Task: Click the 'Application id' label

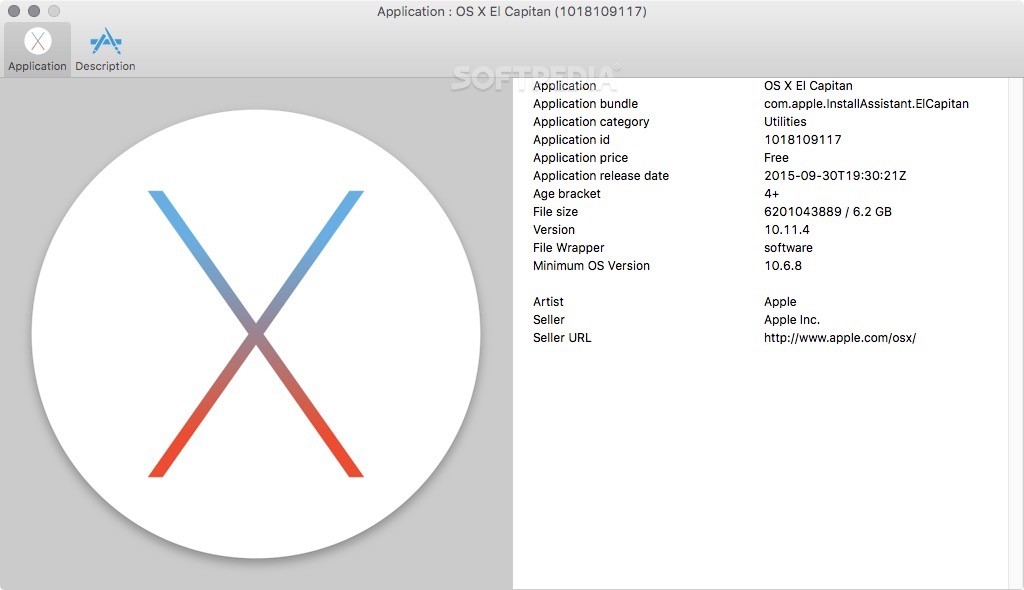Action: (571, 140)
